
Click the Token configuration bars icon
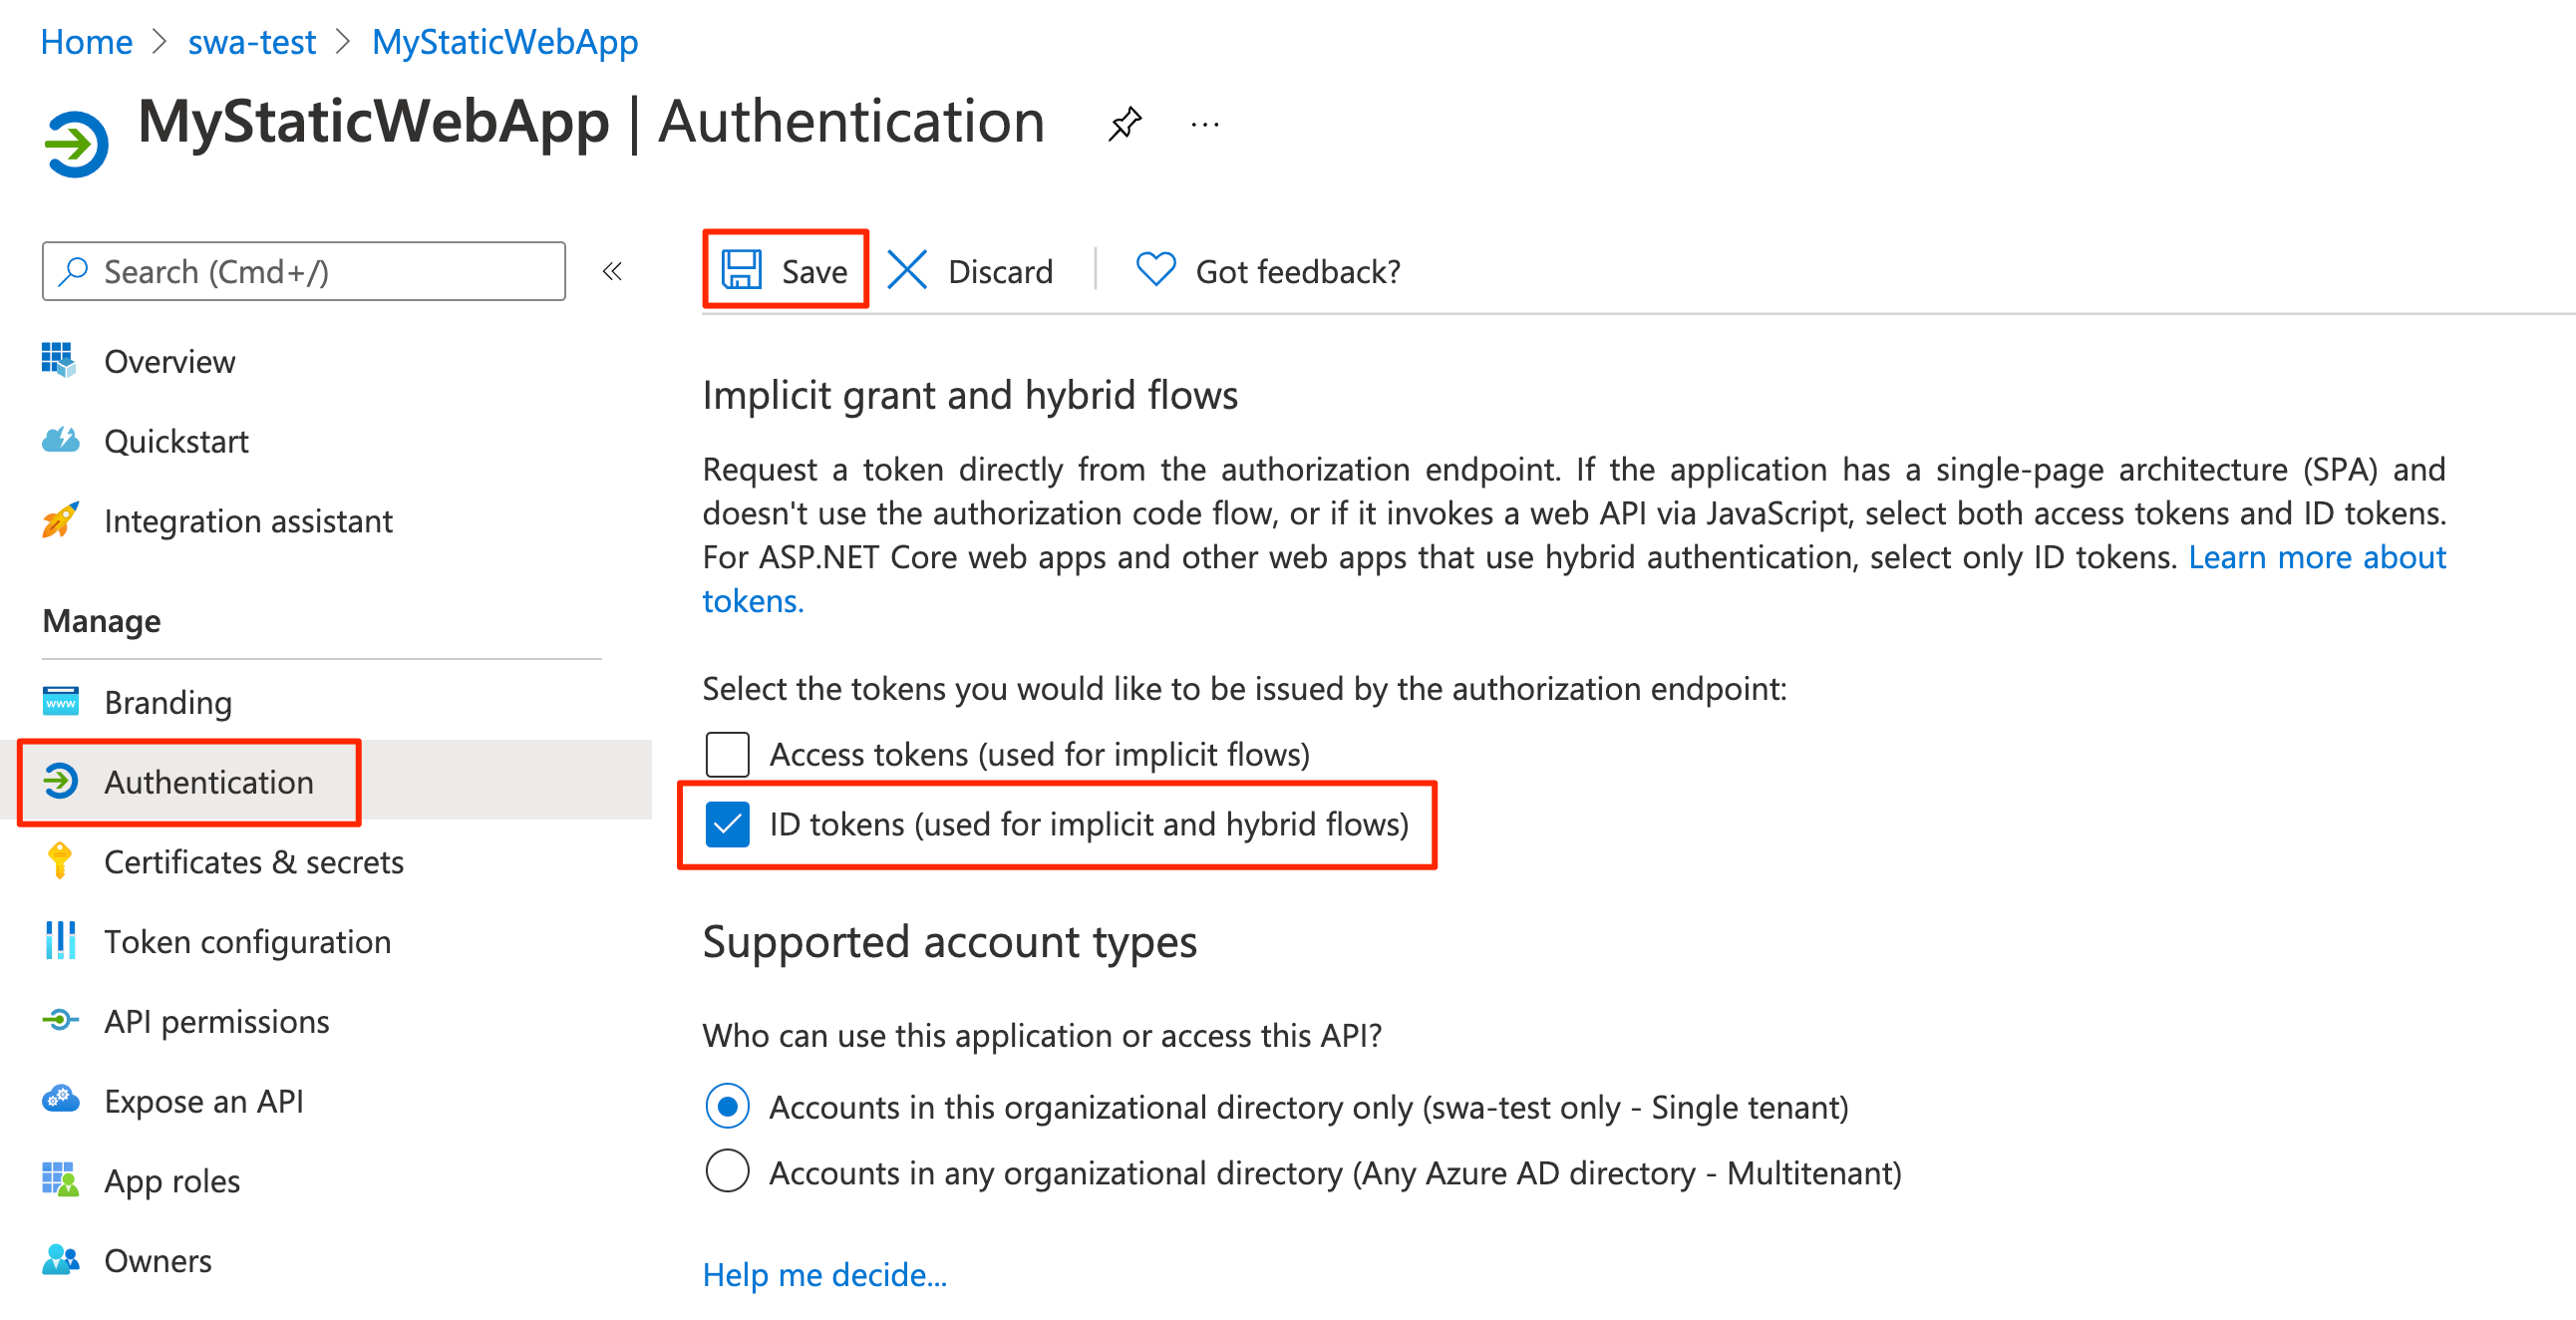click(x=60, y=941)
